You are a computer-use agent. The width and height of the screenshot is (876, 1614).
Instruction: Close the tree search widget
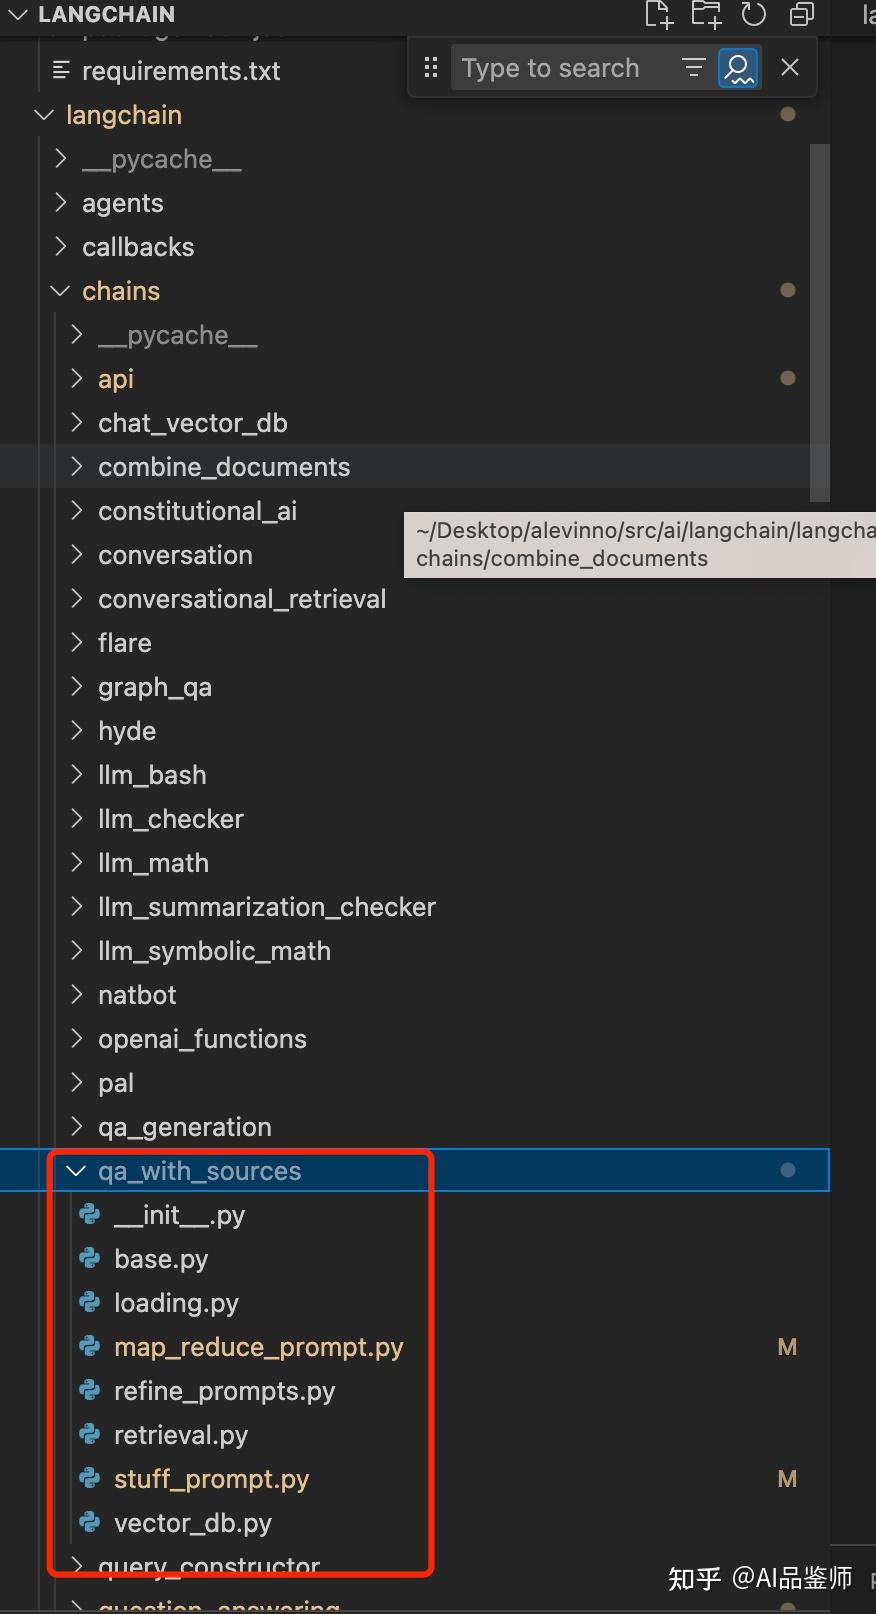[x=790, y=67]
